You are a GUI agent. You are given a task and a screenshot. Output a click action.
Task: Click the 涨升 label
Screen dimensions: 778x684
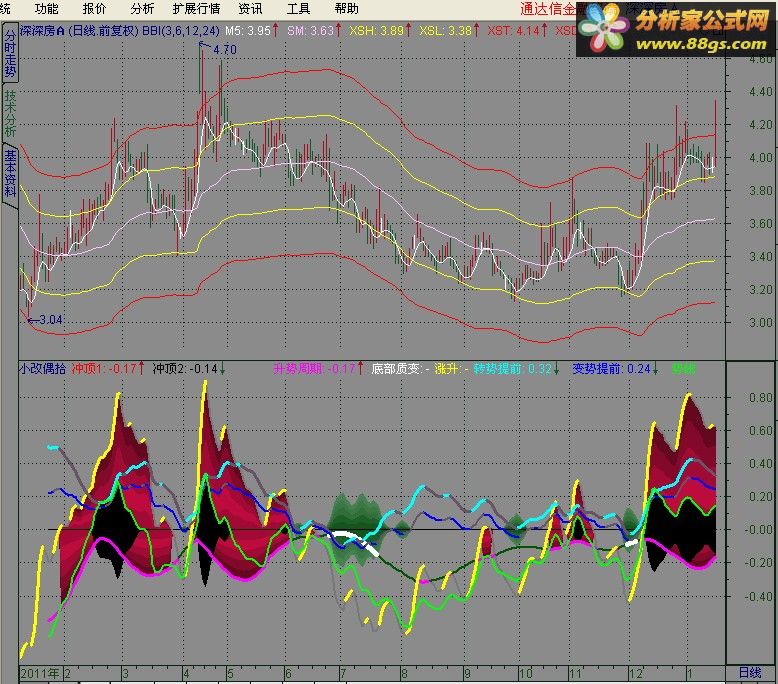pos(446,369)
